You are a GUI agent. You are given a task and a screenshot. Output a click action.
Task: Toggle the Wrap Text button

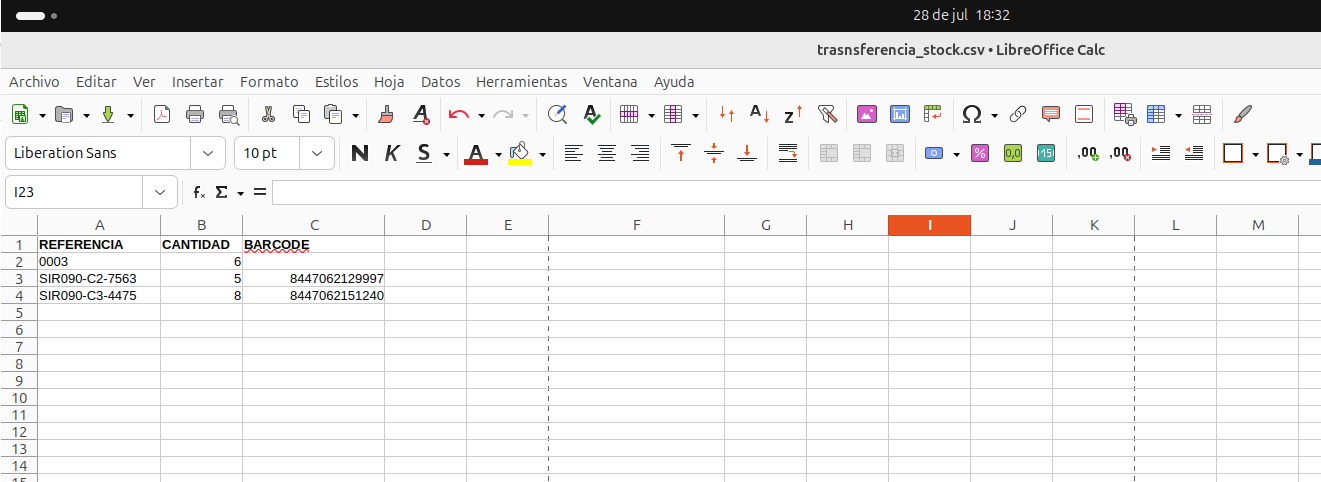click(x=787, y=153)
